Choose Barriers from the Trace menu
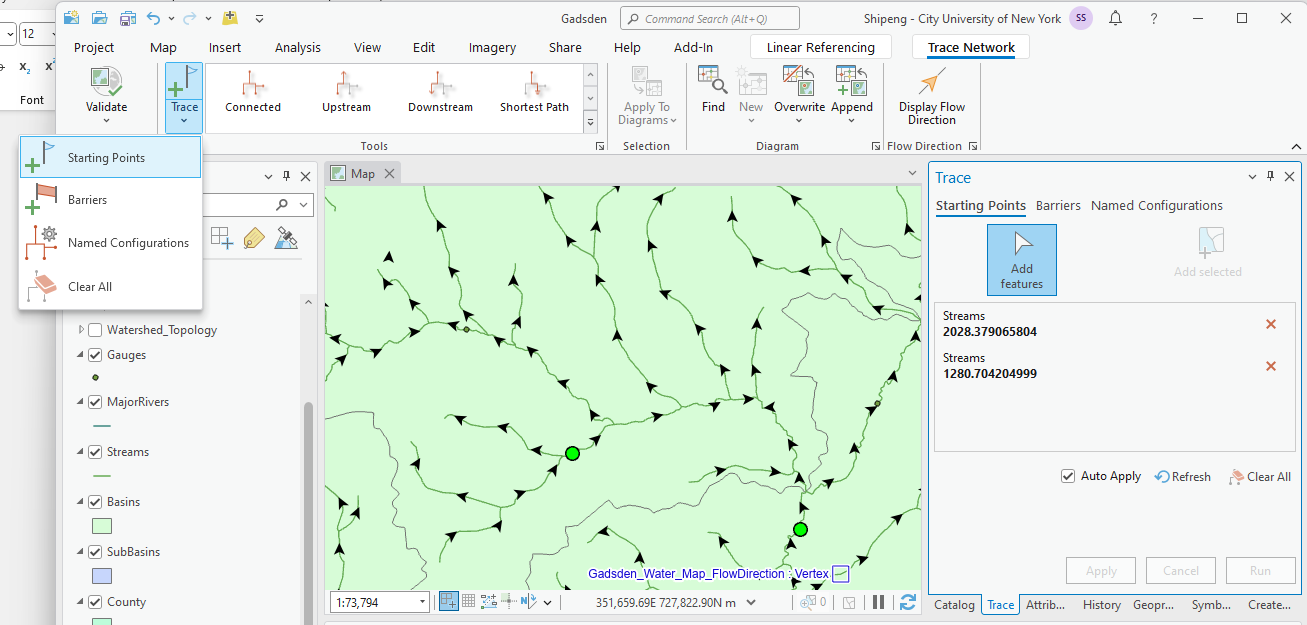Image resolution: width=1307 pixels, height=625 pixels. coord(87,200)
